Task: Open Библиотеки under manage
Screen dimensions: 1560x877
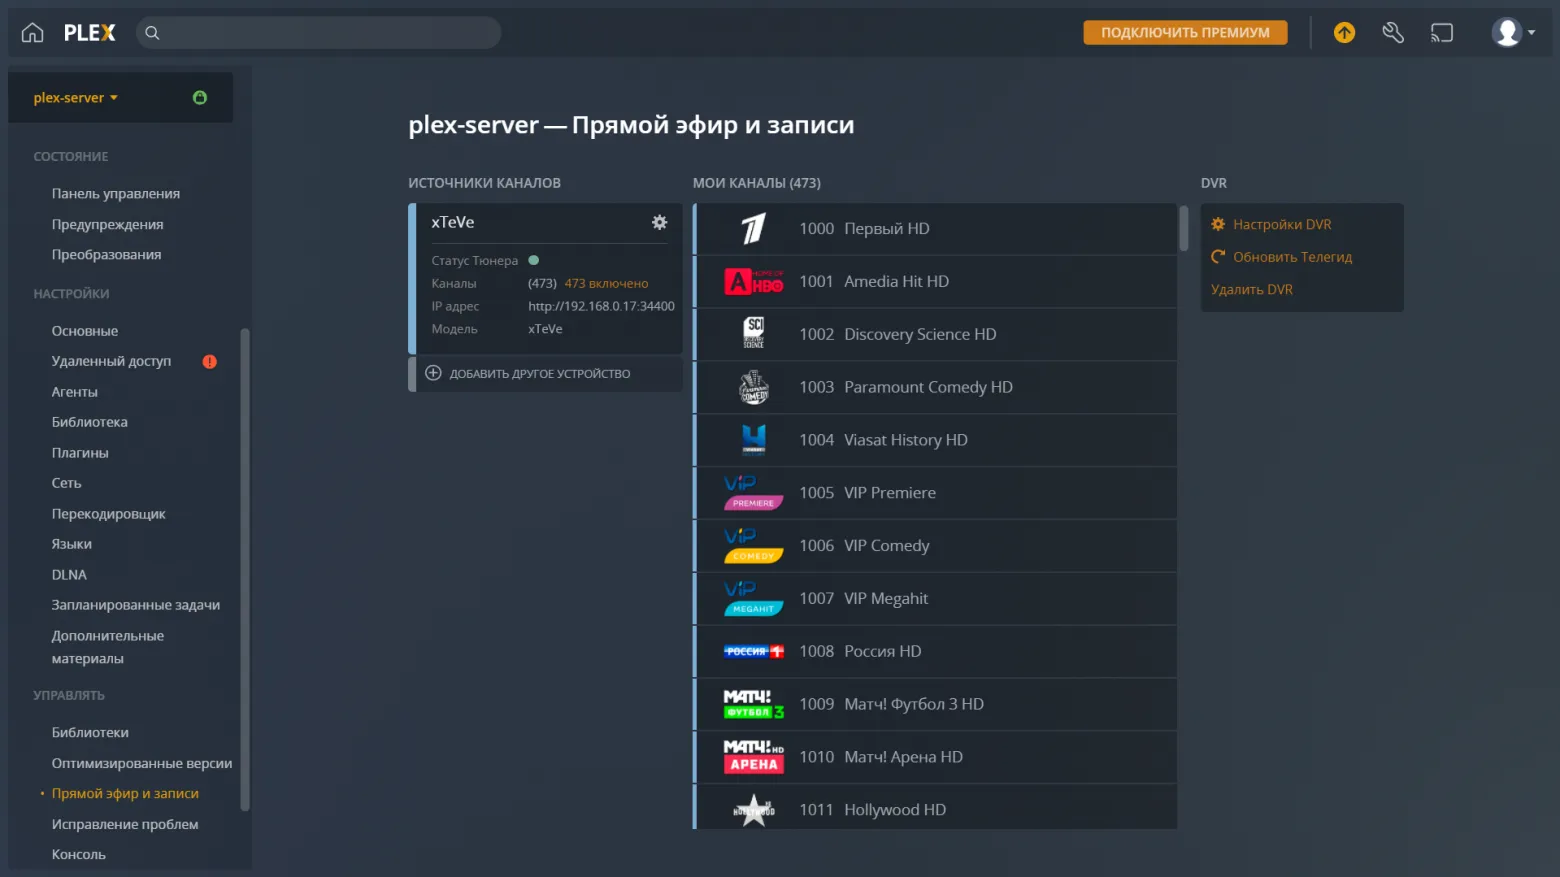Action: (x=90, y=733)
